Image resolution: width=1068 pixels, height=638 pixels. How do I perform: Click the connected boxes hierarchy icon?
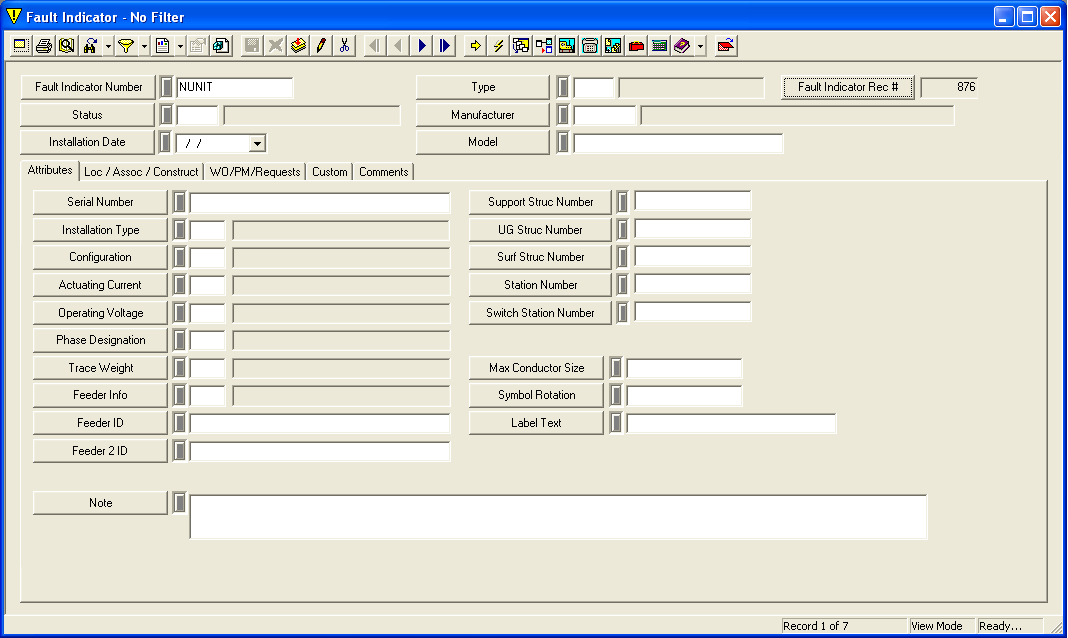[x=544, y=46]
